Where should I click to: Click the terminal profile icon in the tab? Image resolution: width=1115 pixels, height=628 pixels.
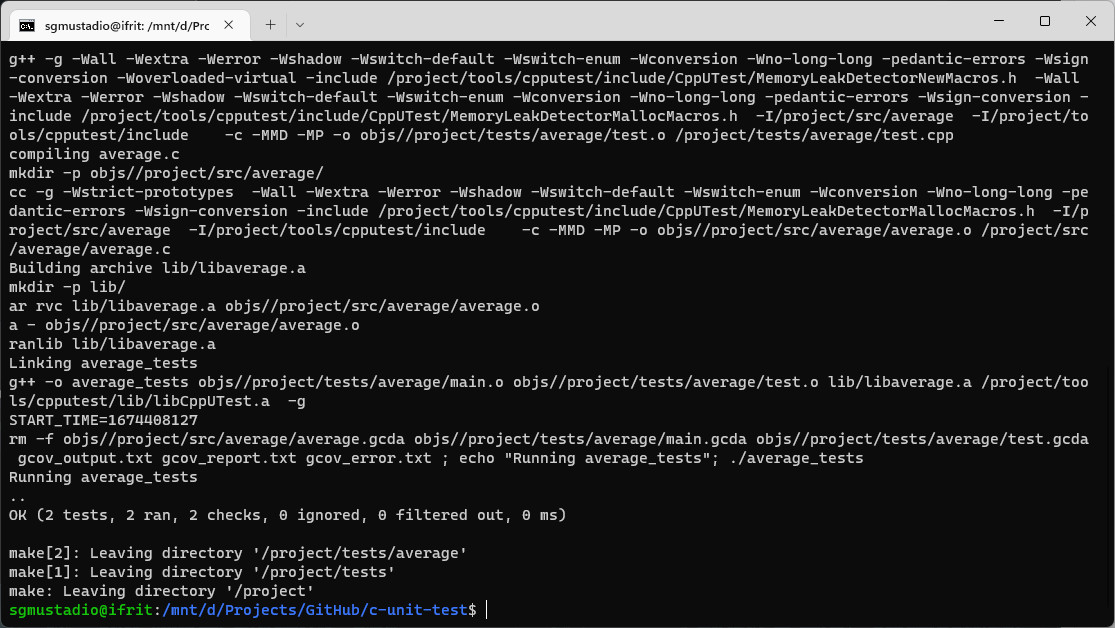point(28,23)
